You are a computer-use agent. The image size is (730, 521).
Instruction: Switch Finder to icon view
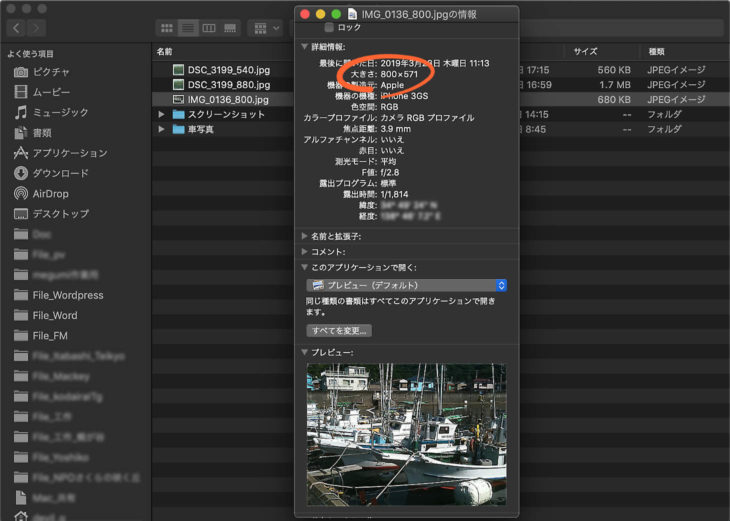click(x=167, y=28)
